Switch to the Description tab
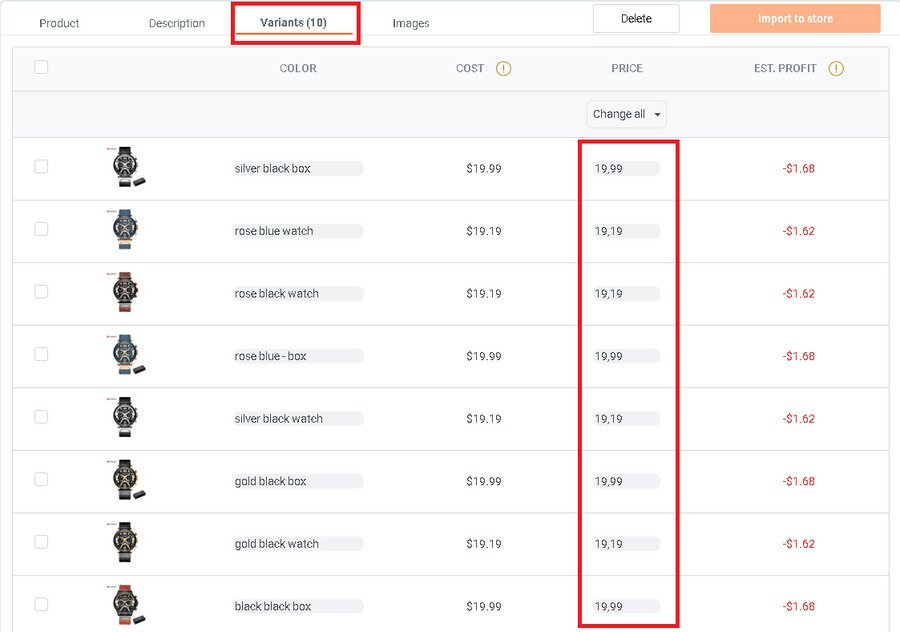Image resolution: width=900 pixels, height=632 pixels. (x=177, y=23)
